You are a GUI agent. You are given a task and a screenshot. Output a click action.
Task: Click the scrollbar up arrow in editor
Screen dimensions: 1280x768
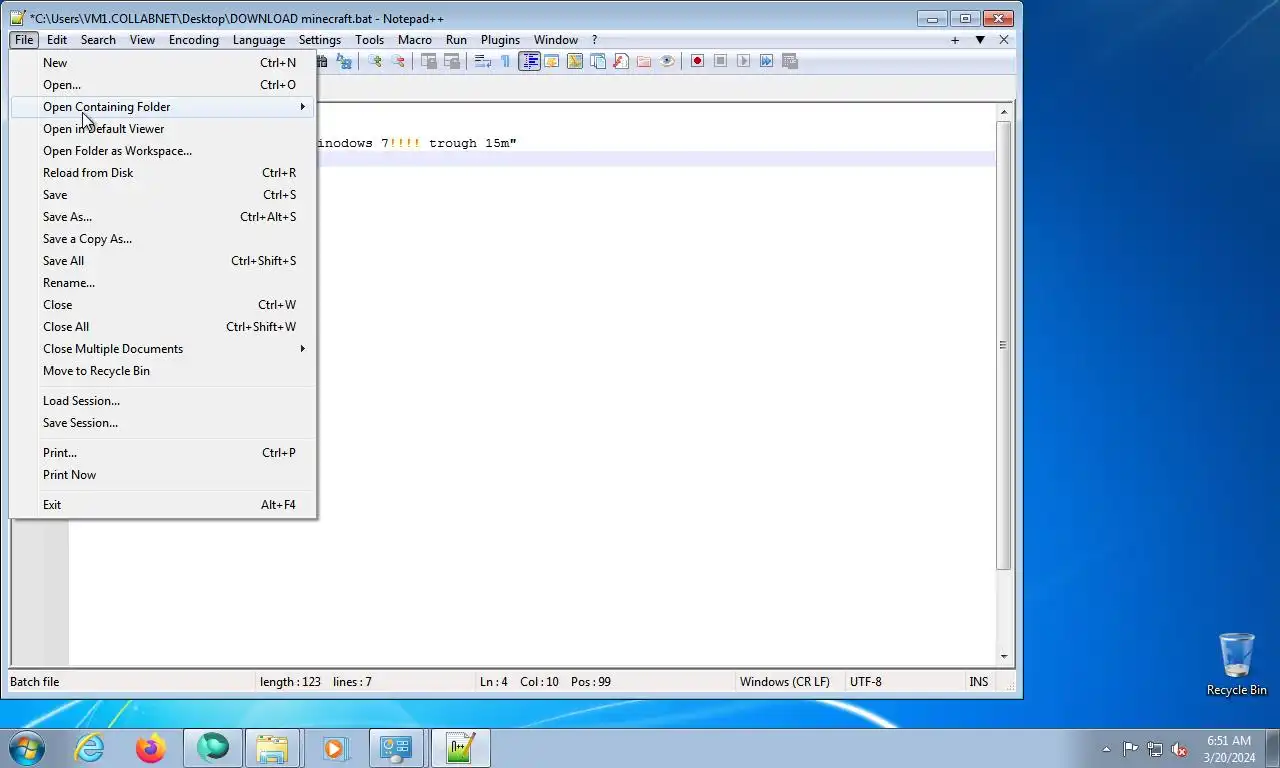pyautogui.click(x=1004, y=112)
